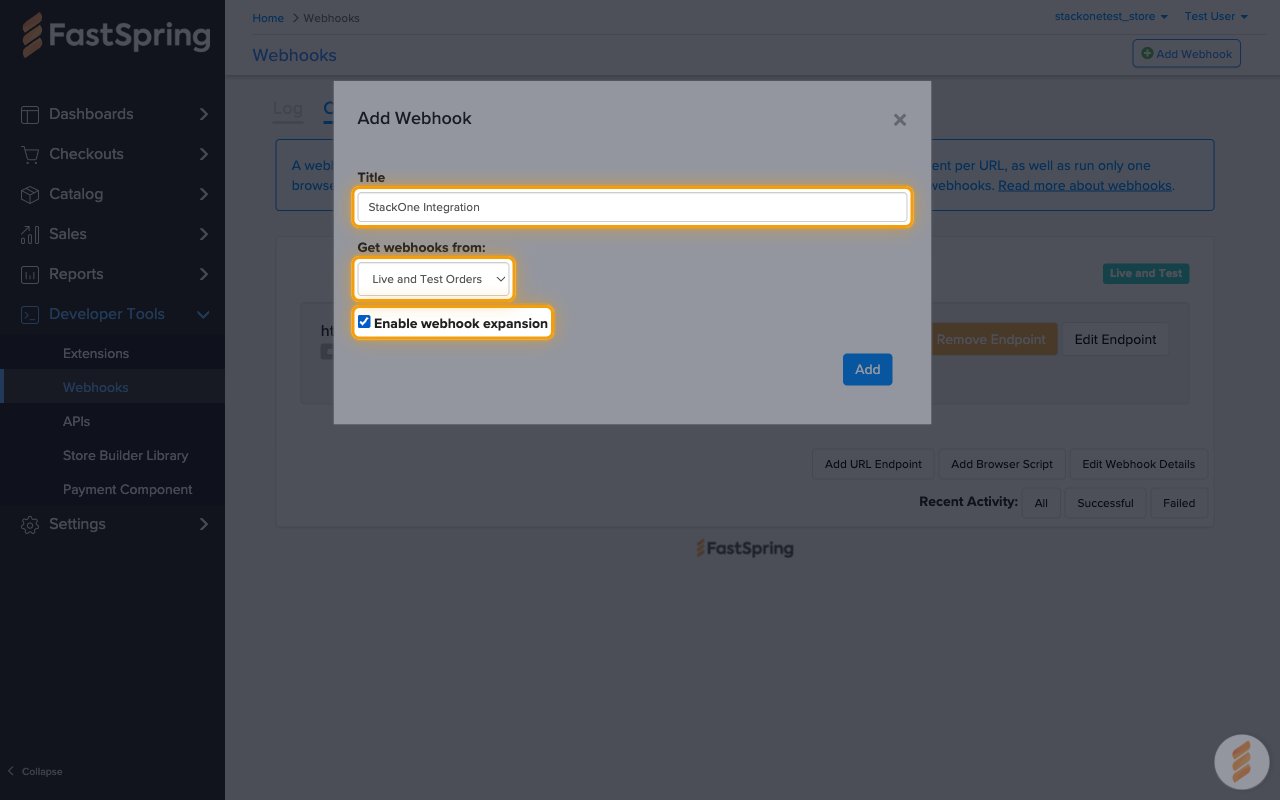Open the Get webhooks from dropdown
The width and height of the screenshot is (1280, 800).
pyautogui.click(x=434, y=279)
